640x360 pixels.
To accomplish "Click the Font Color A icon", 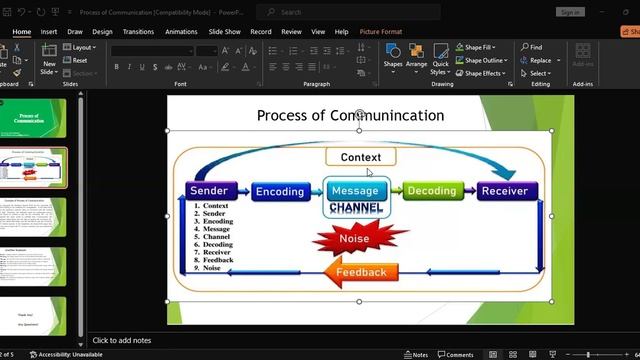I will (246, 67).
